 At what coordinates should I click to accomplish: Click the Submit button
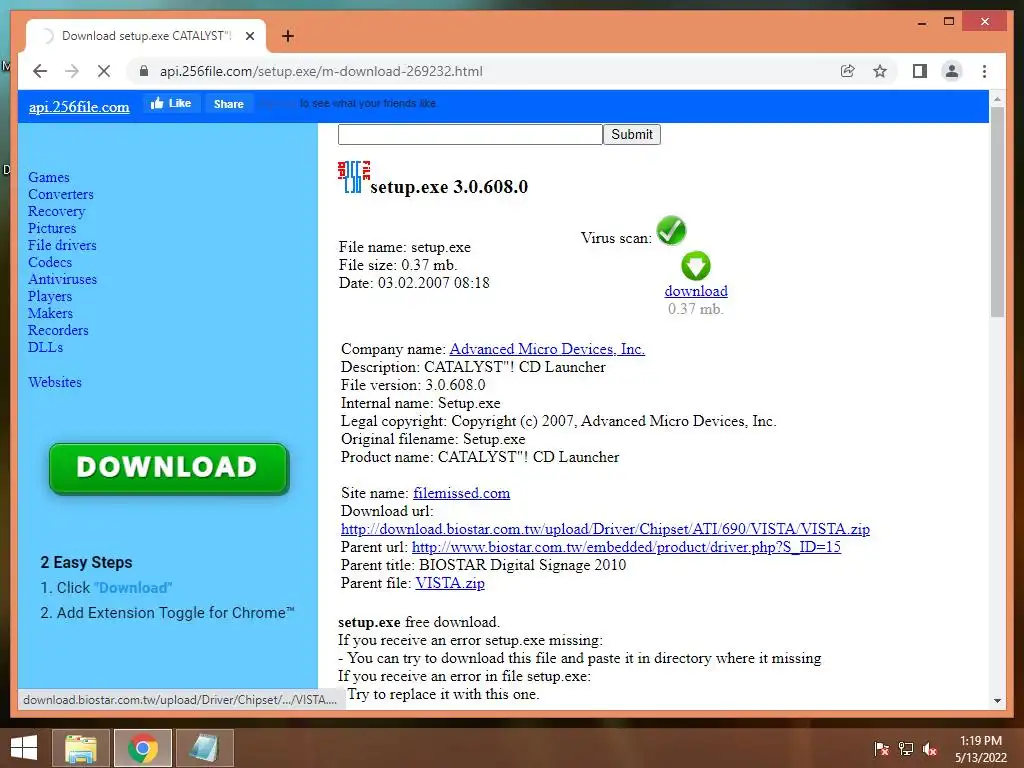632,135
